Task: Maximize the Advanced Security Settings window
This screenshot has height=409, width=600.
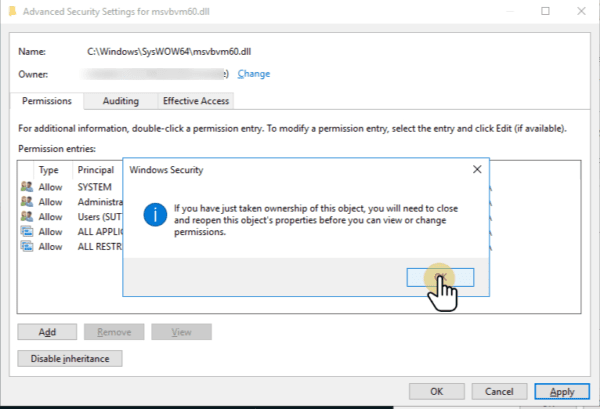Action: click(545, 12)
